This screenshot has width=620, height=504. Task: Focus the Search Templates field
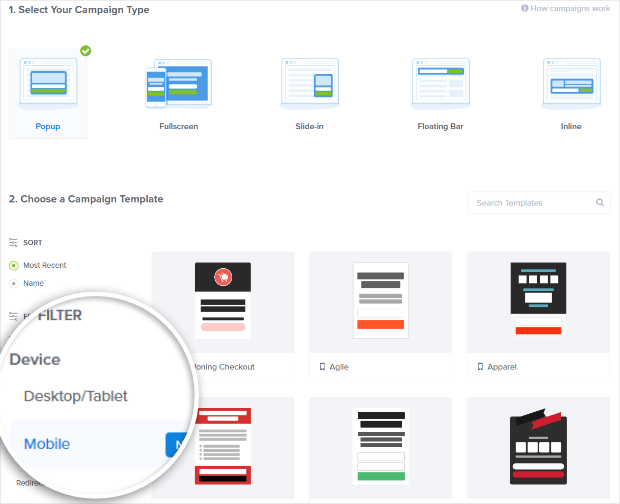tap(539, 203)
